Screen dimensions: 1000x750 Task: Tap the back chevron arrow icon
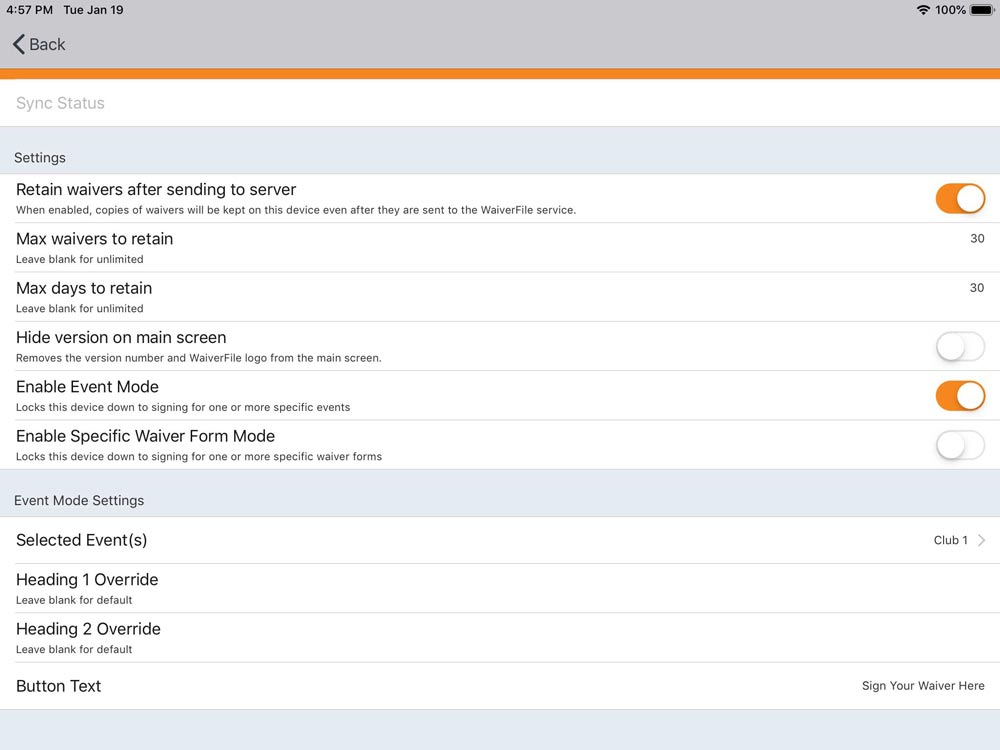click(16, 44)
